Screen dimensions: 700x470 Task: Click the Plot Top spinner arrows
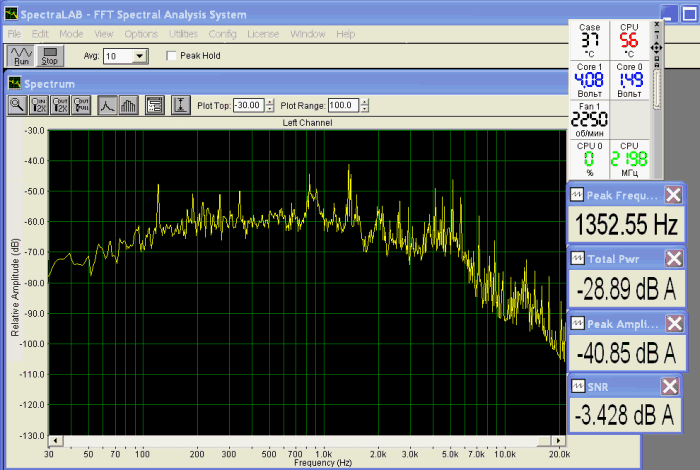tap(269, 105)
